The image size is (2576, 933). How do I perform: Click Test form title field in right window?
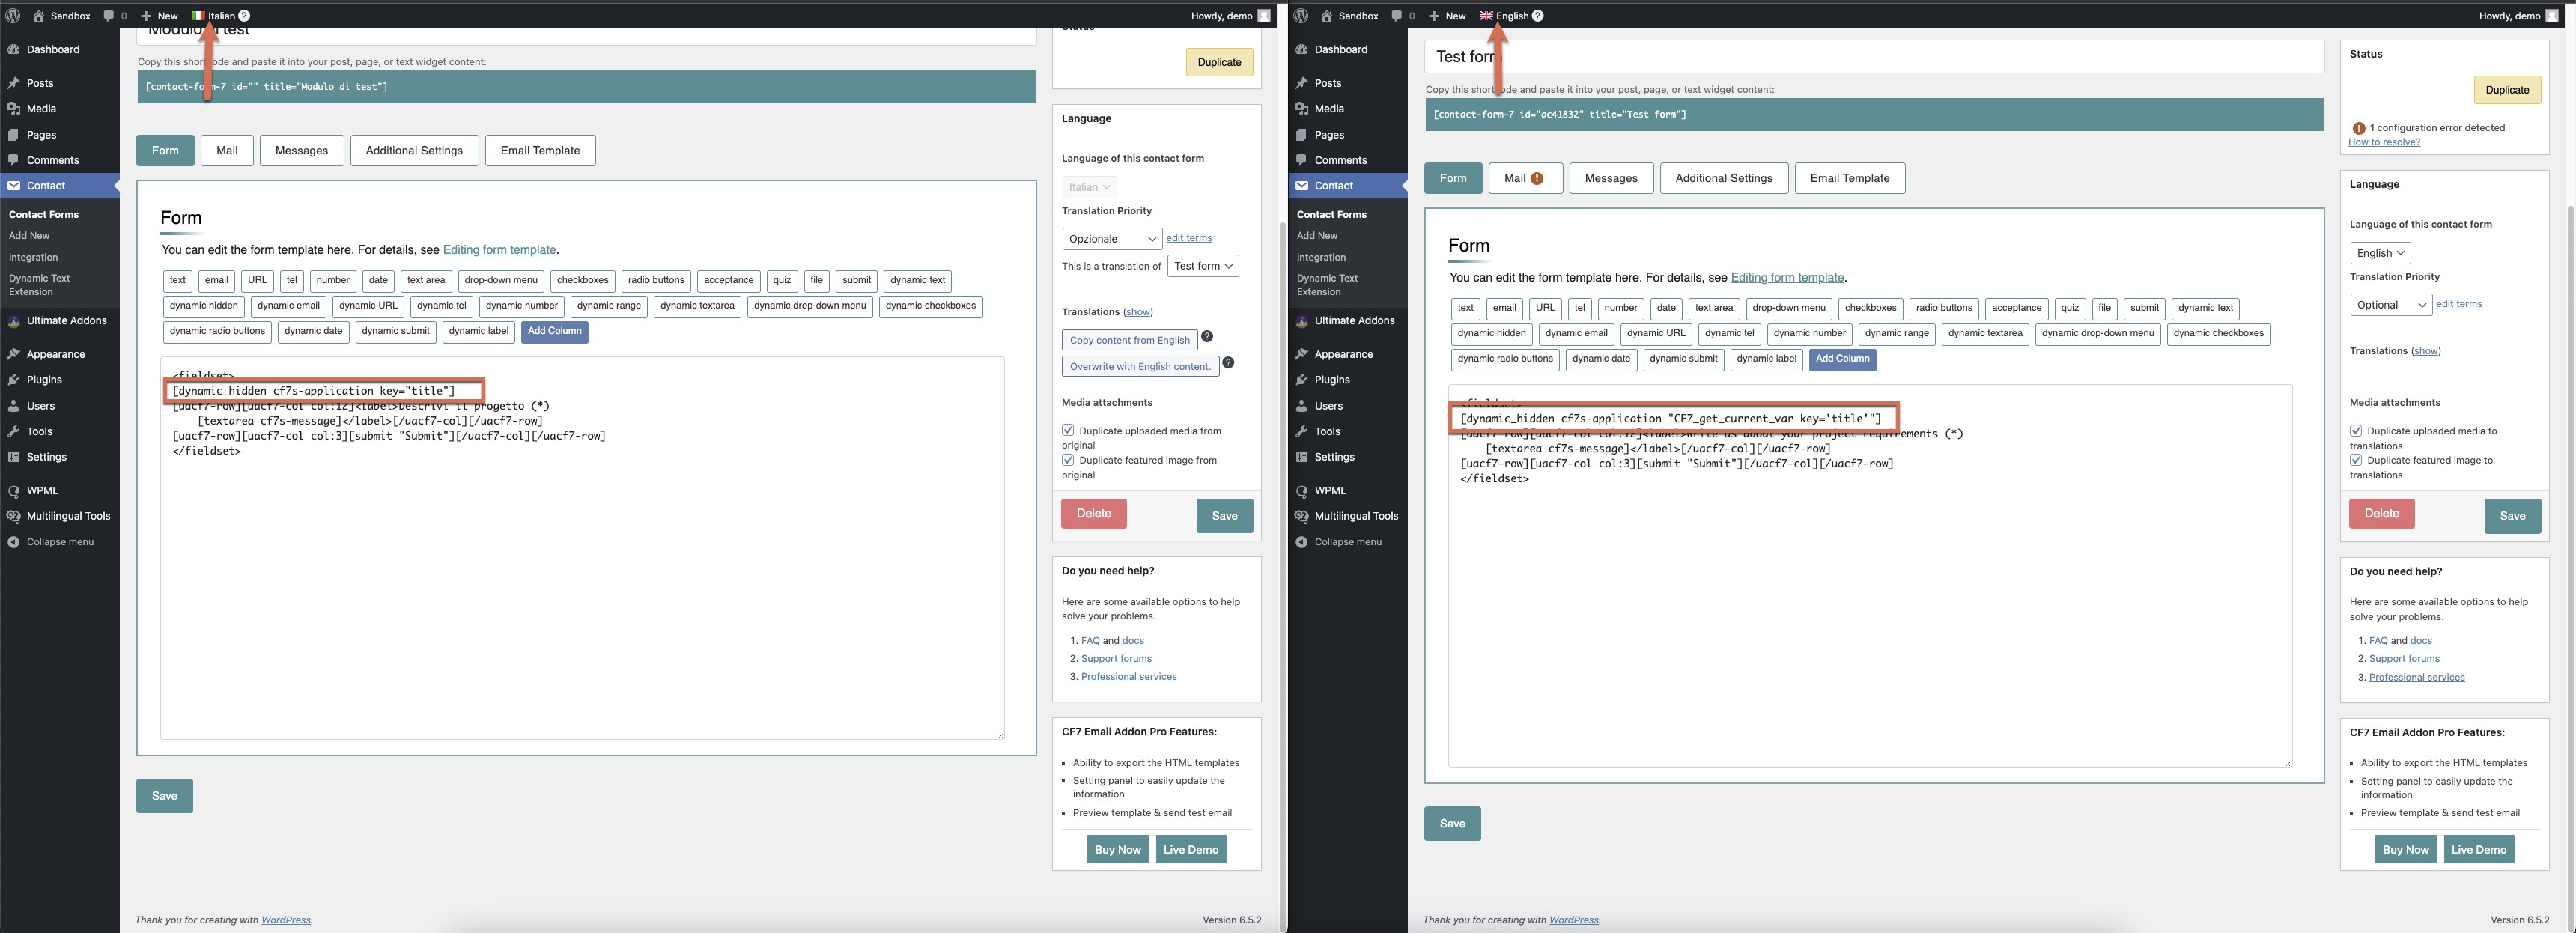[x=1874, y=57]
